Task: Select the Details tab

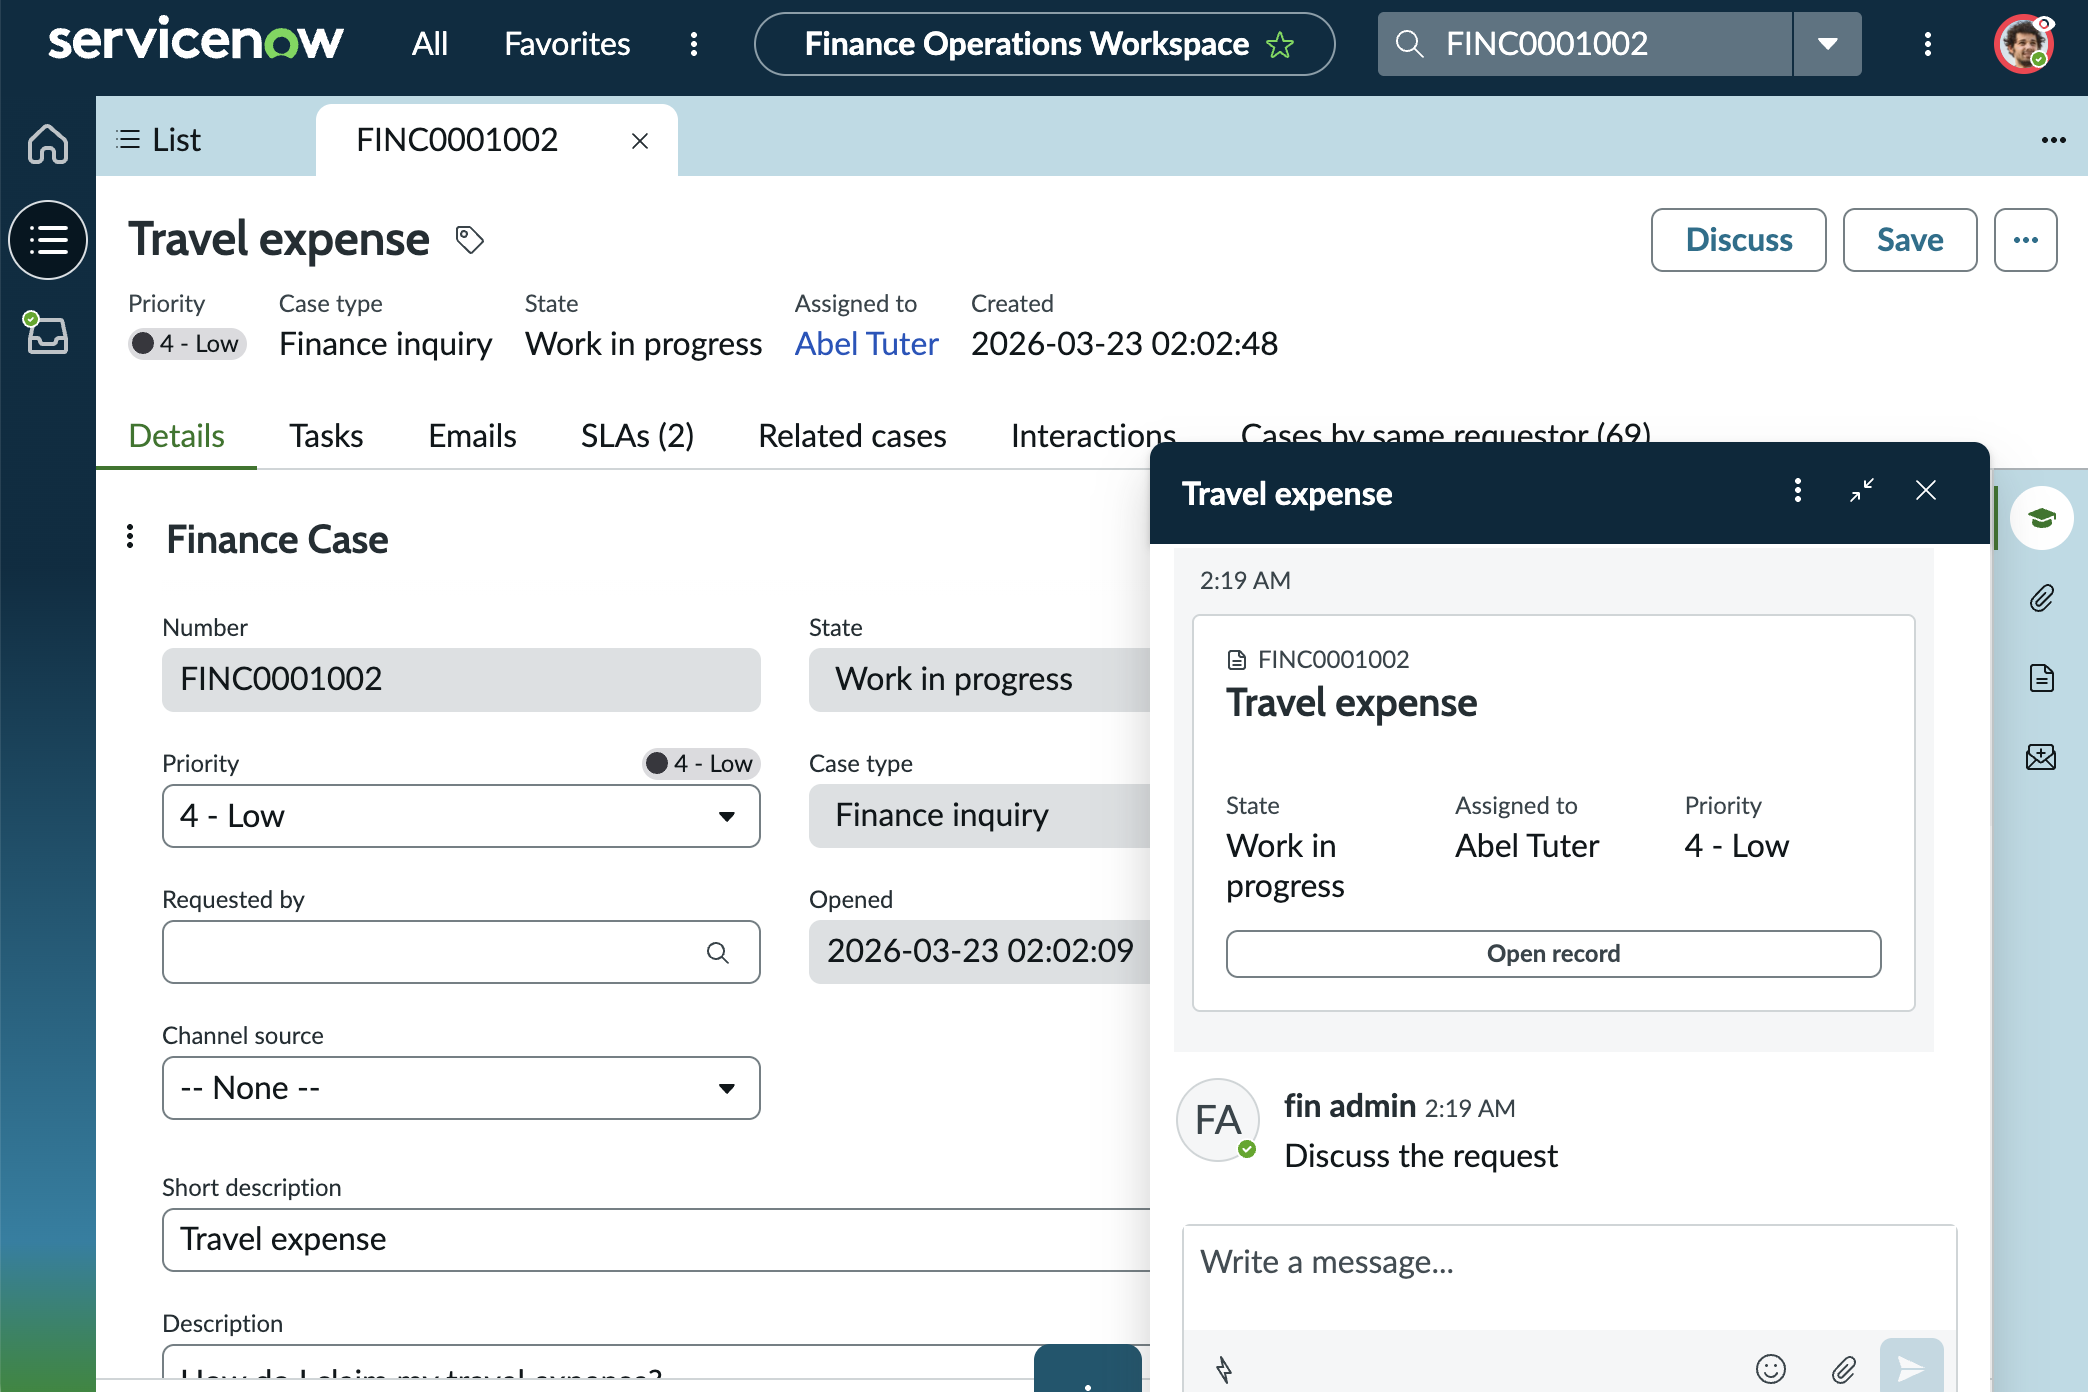Action: point(176,436)
